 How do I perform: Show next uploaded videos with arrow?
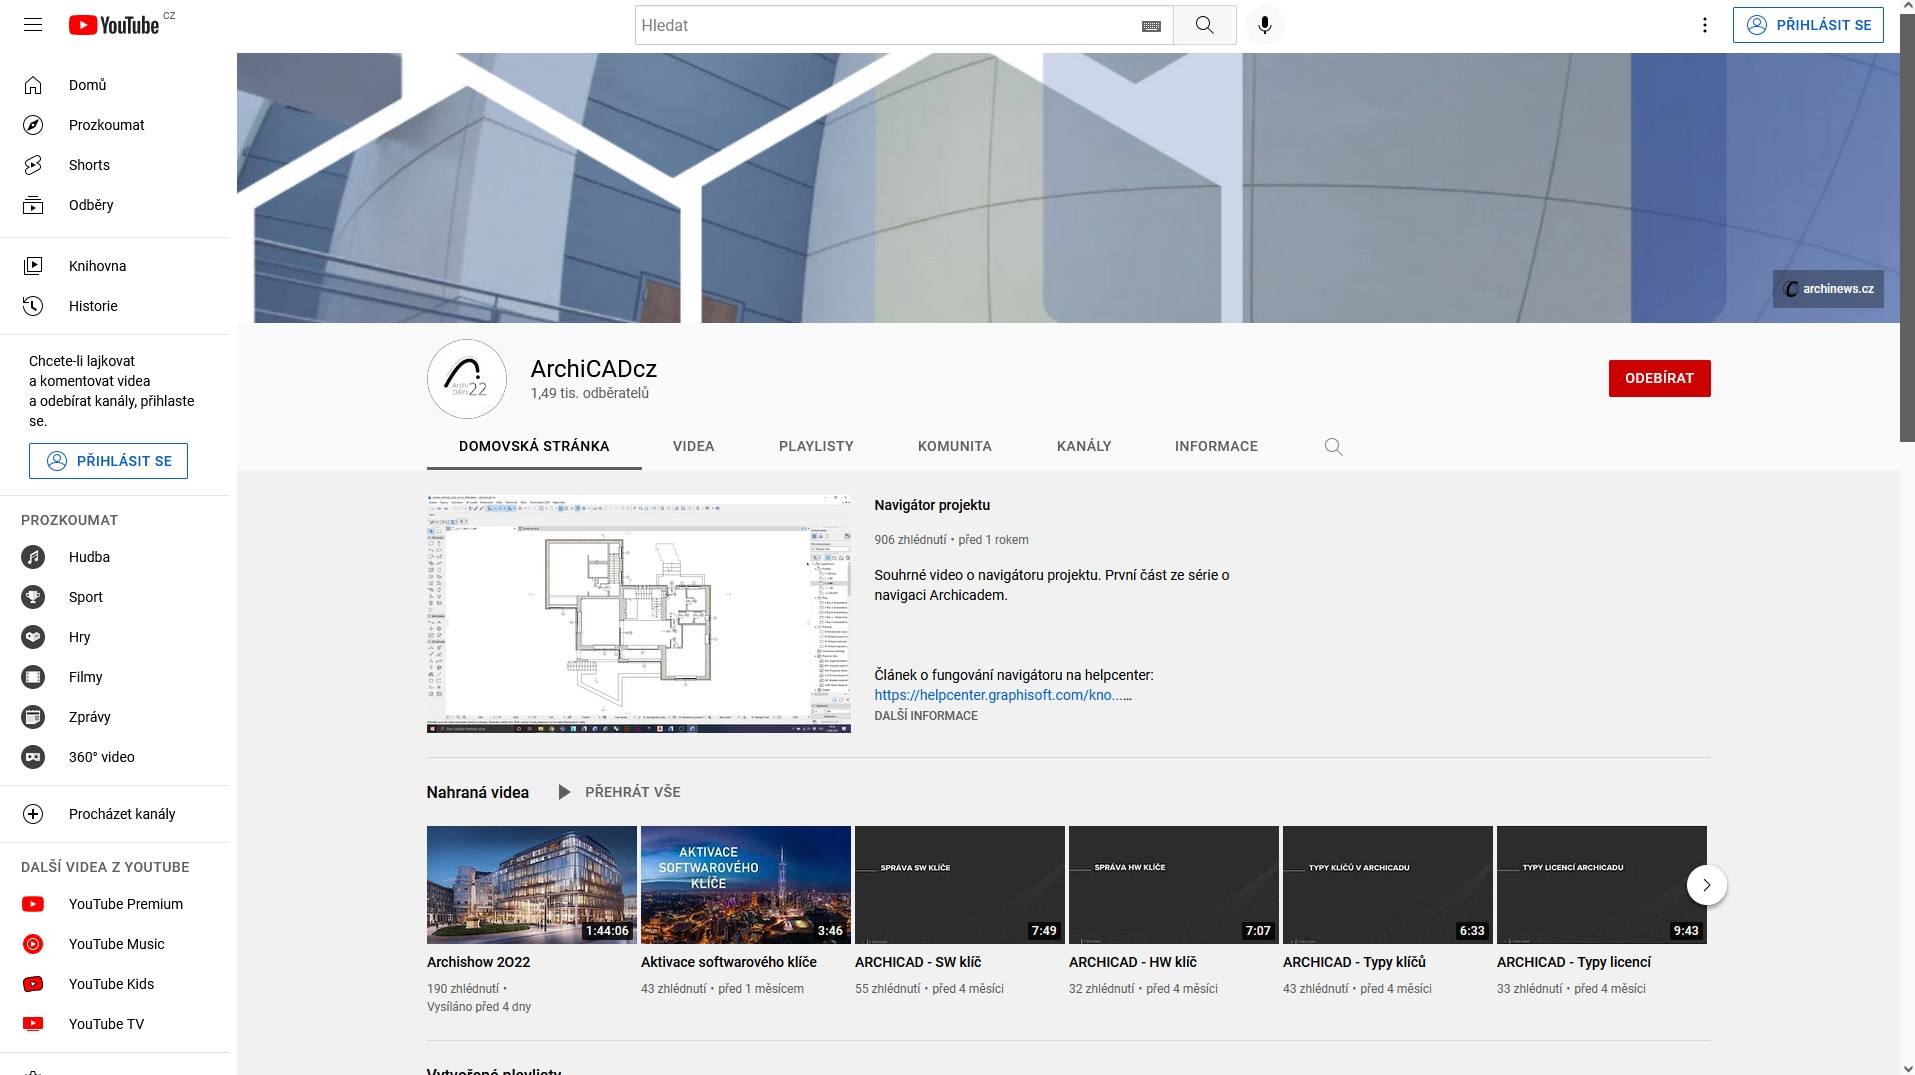pyautogui.click(x=1706, y=885)
